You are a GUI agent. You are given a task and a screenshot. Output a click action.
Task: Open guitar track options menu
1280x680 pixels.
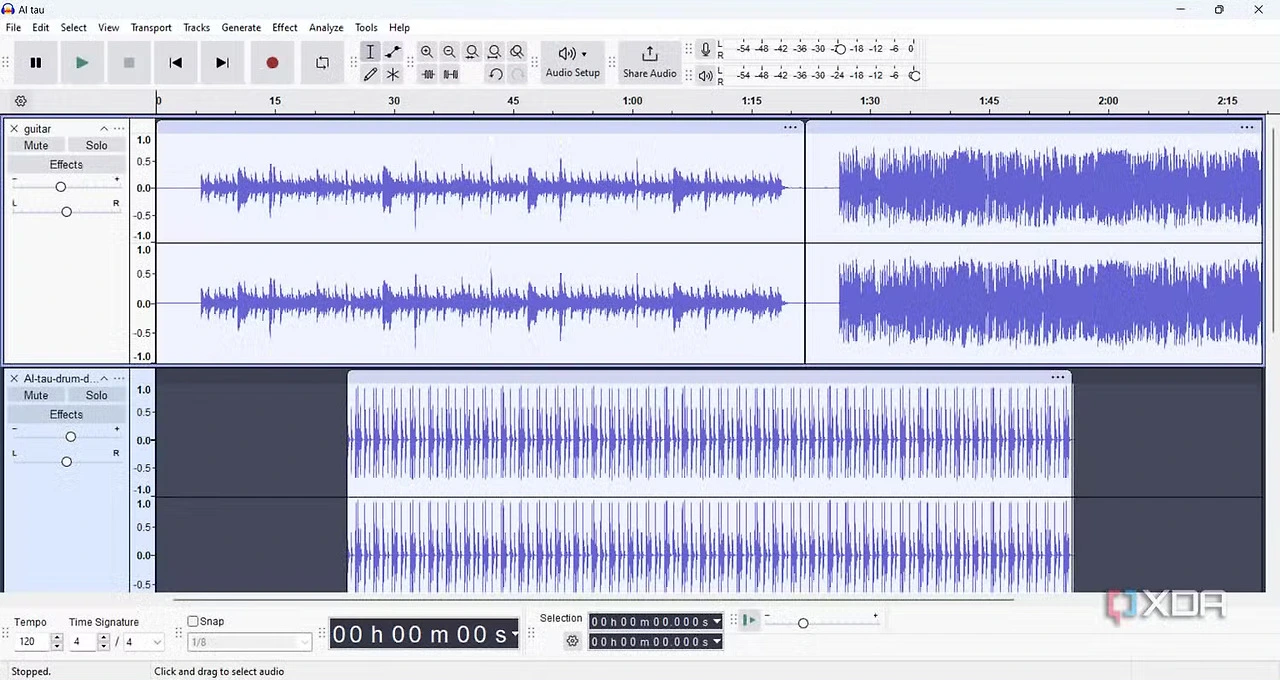pyautogui.click(x=119, y=129)
